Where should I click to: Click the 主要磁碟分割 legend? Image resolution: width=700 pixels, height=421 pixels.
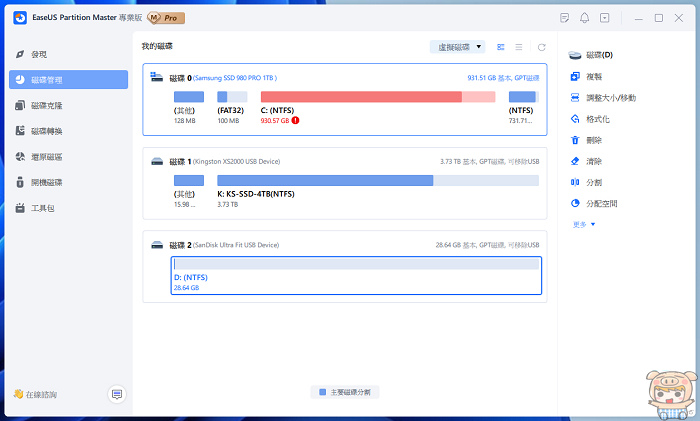point(345,392)
